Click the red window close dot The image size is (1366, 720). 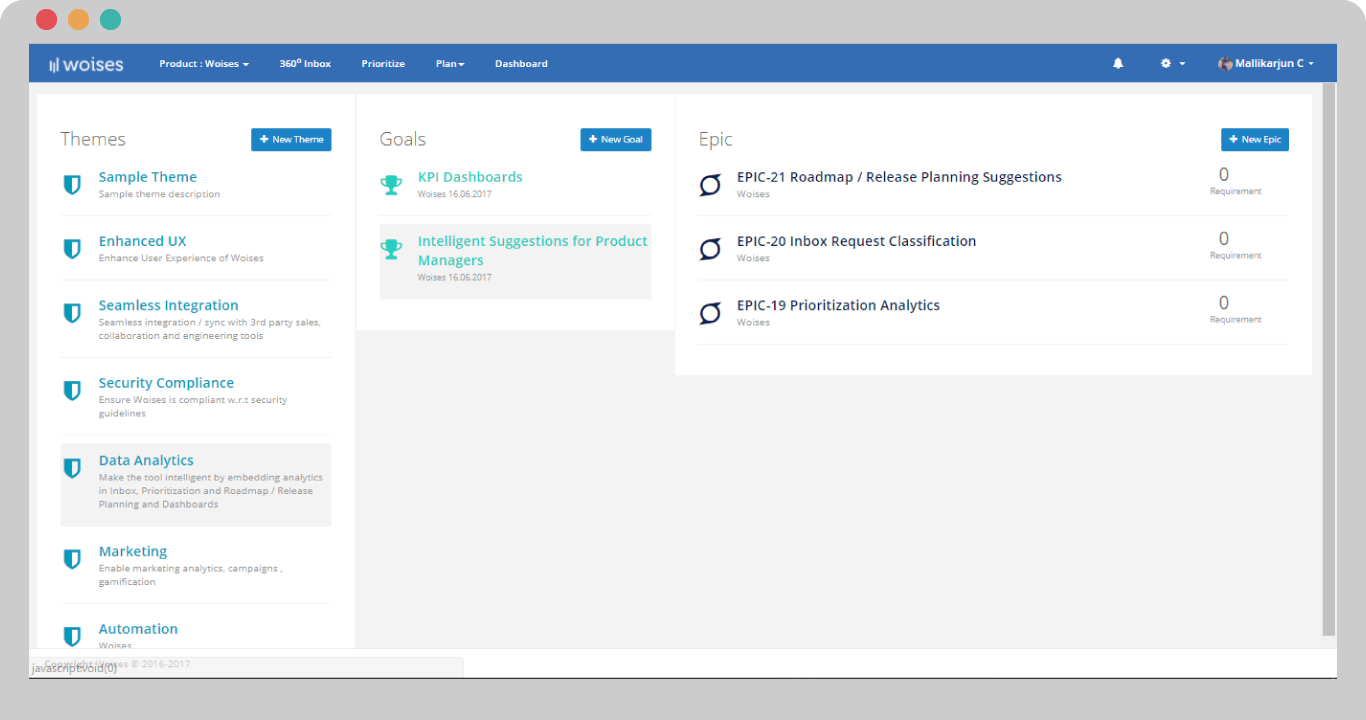click(46, 19)
